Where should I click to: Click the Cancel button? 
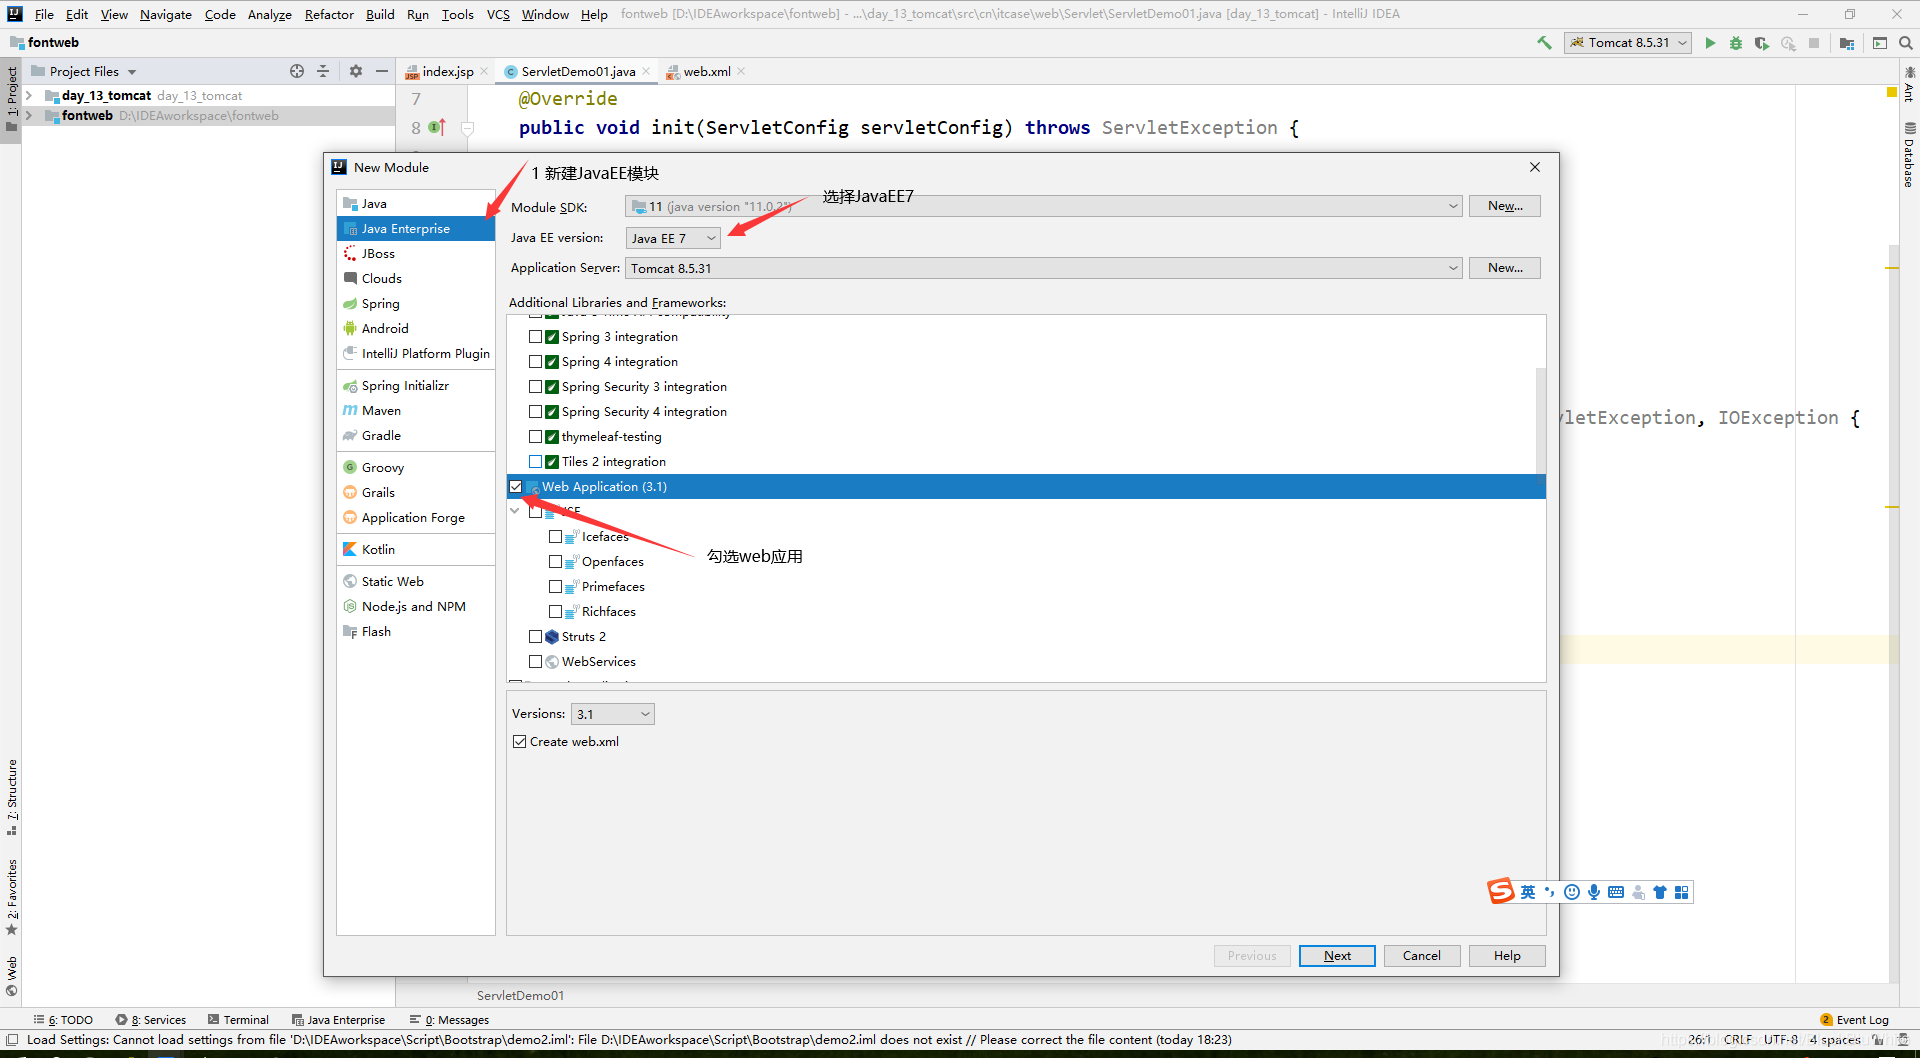coord(1422,956)
